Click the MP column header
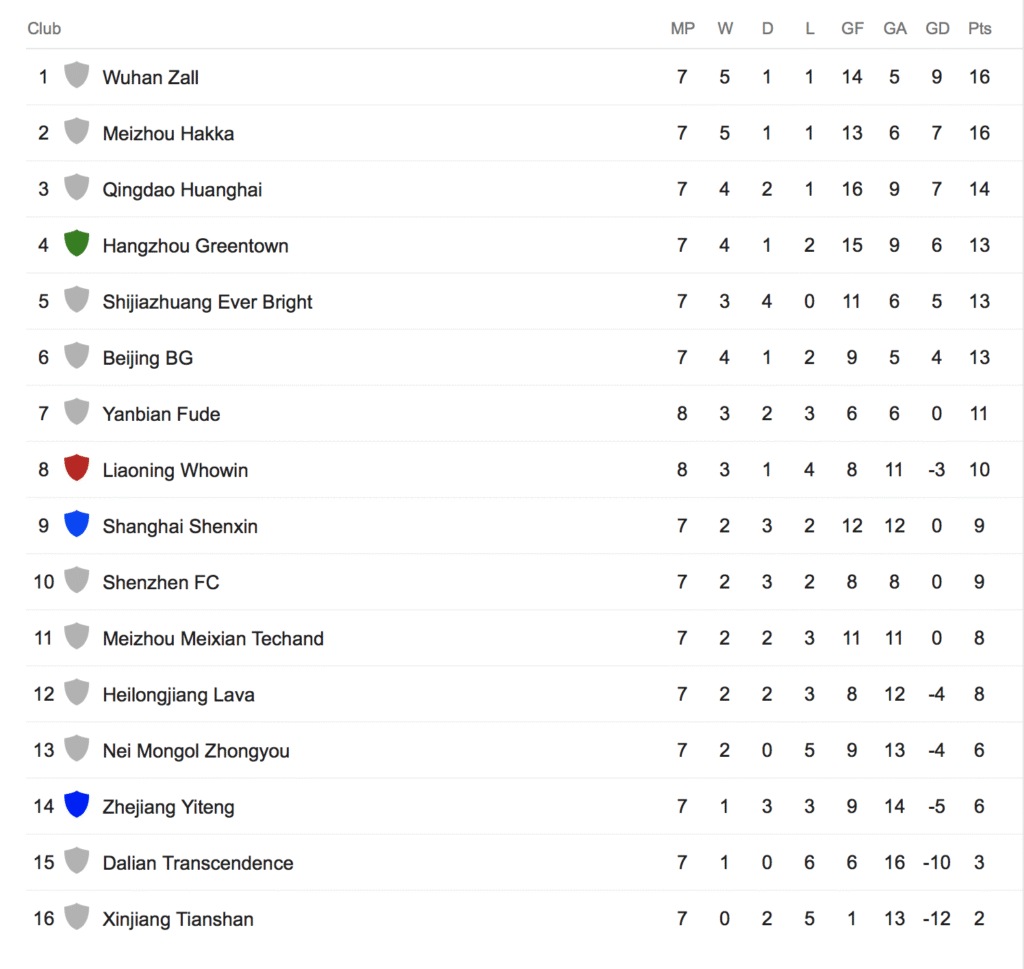1024x969 pixels. click(x=682, y=29)
